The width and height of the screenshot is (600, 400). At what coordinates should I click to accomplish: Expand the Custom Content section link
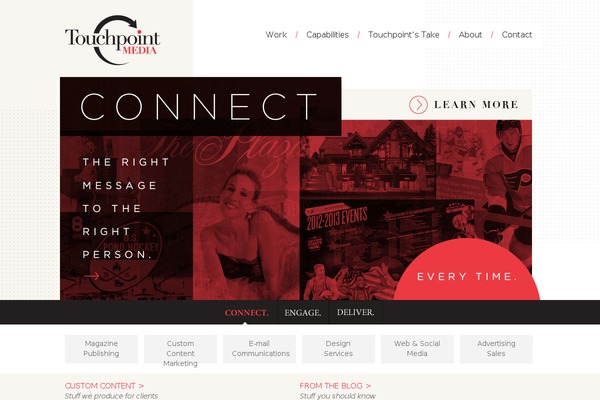[x=104, y=386]
